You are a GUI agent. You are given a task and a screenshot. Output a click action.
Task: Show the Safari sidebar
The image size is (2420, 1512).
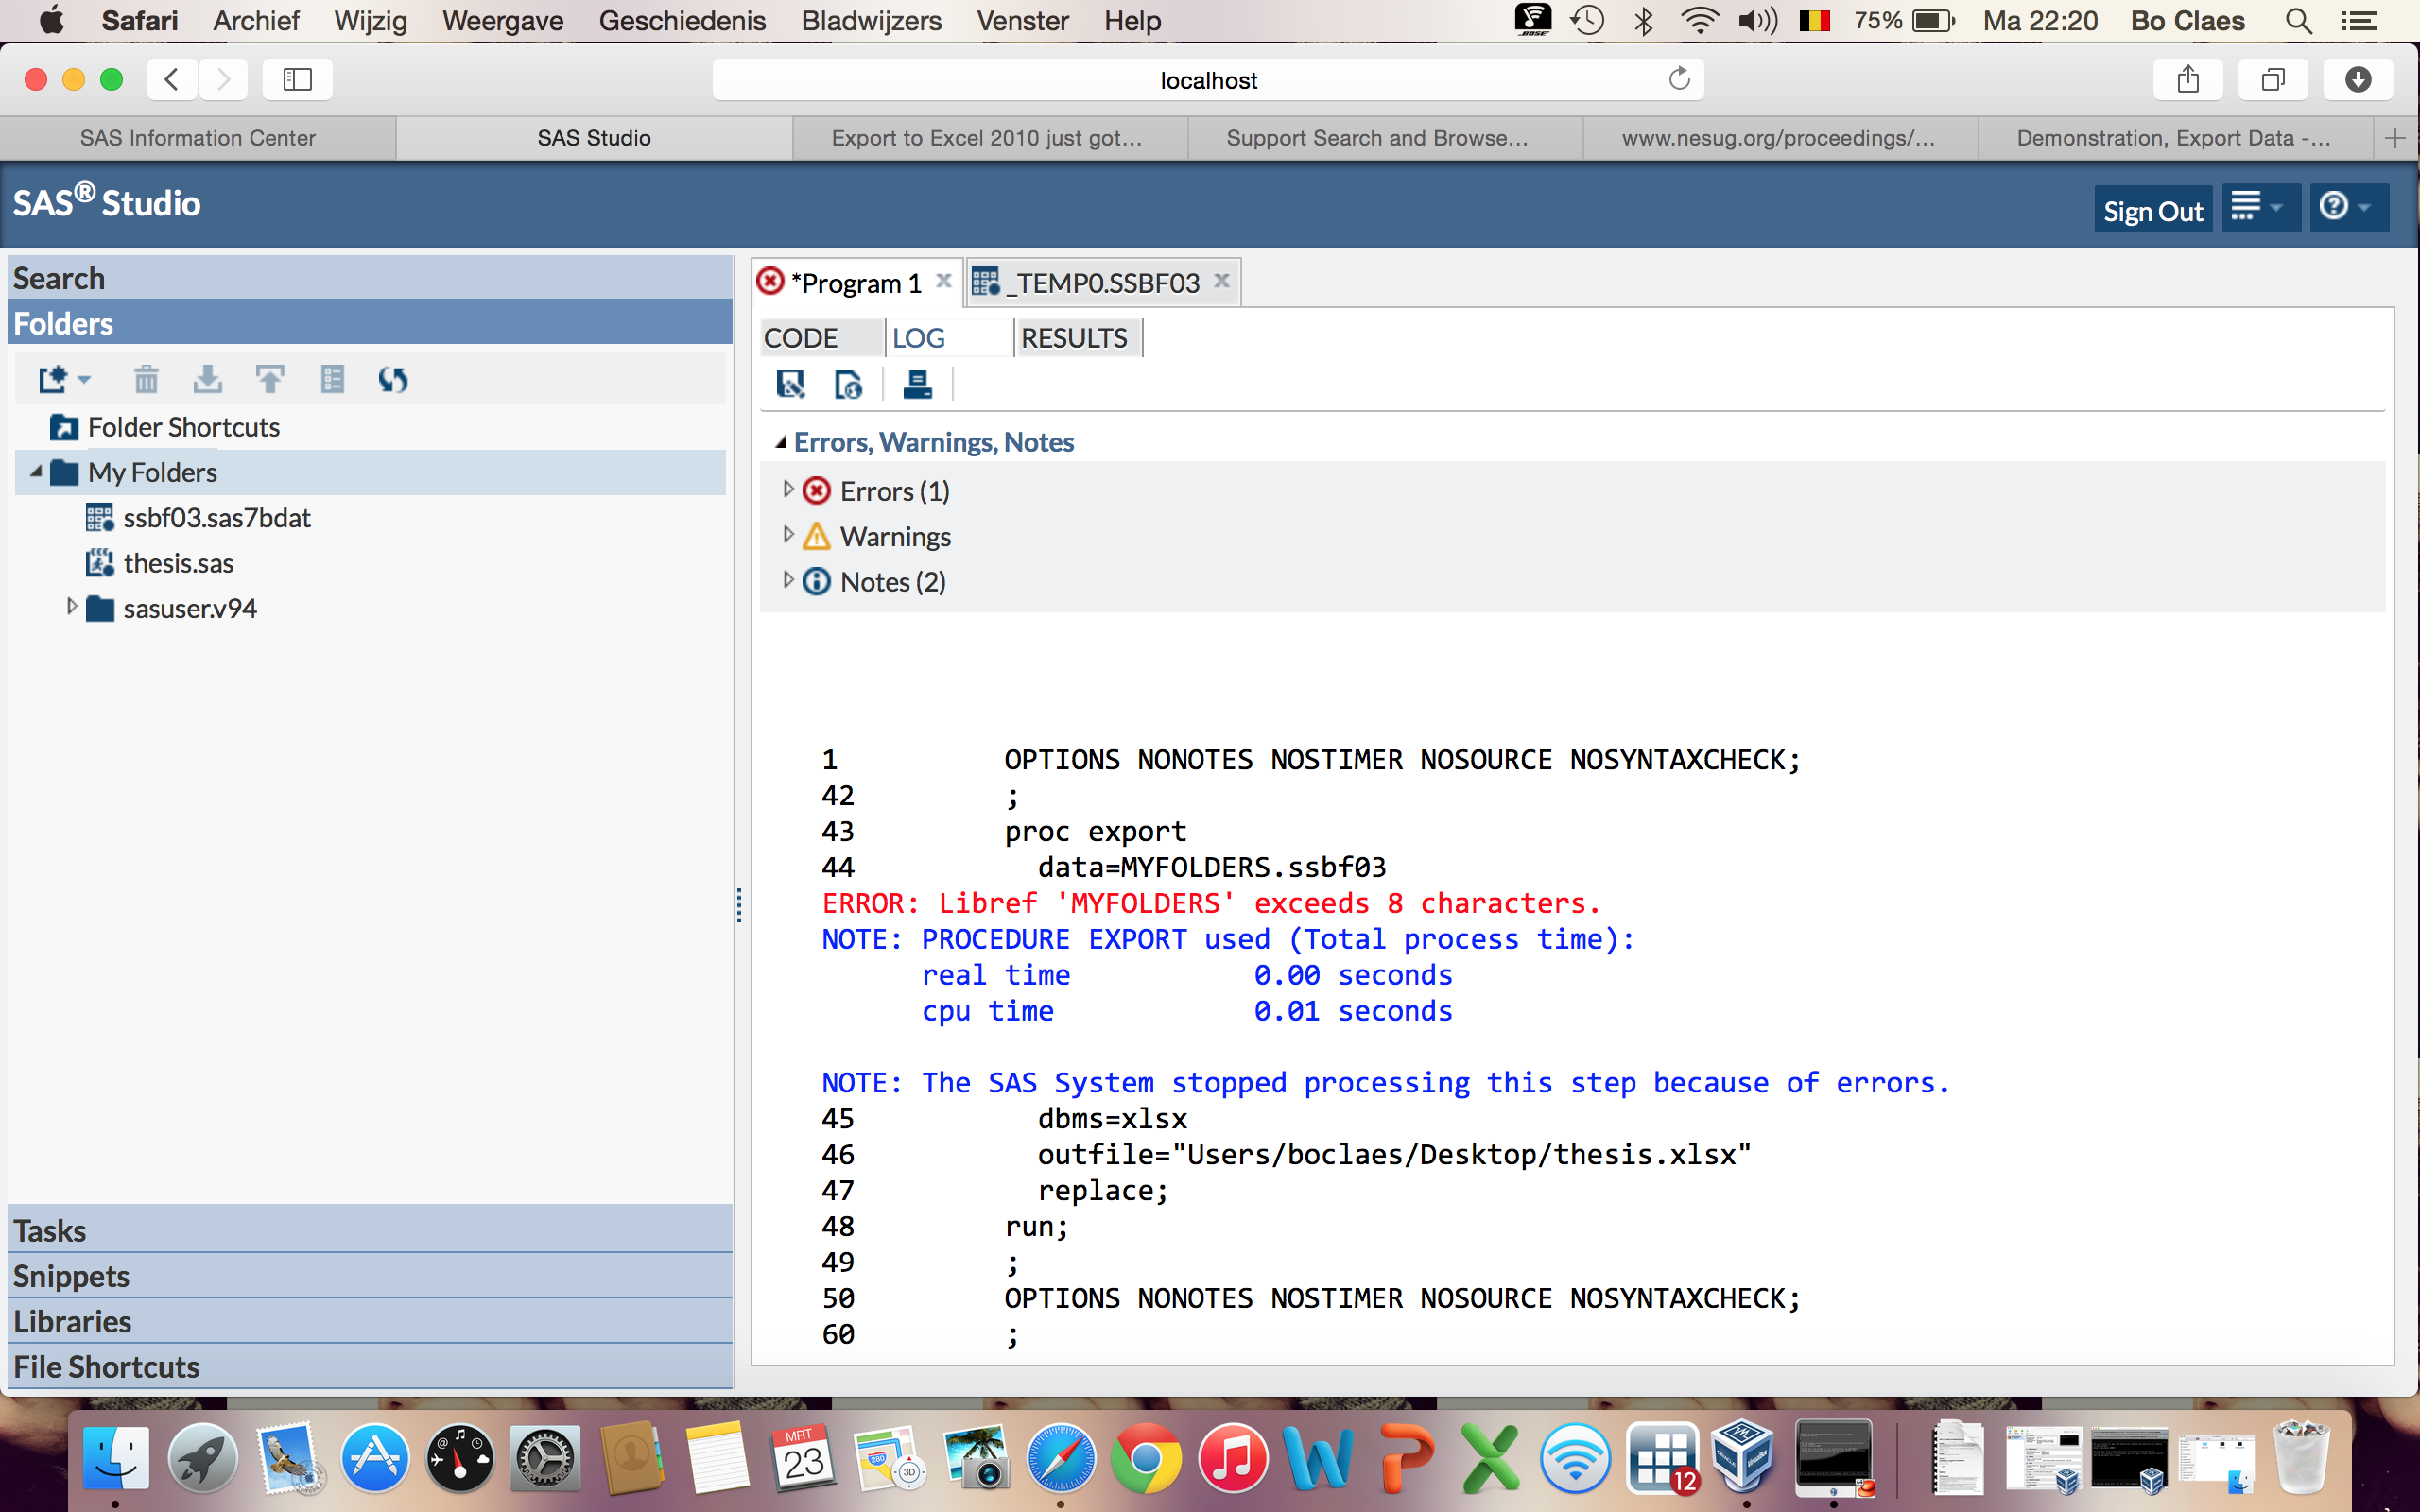[297, 79]
